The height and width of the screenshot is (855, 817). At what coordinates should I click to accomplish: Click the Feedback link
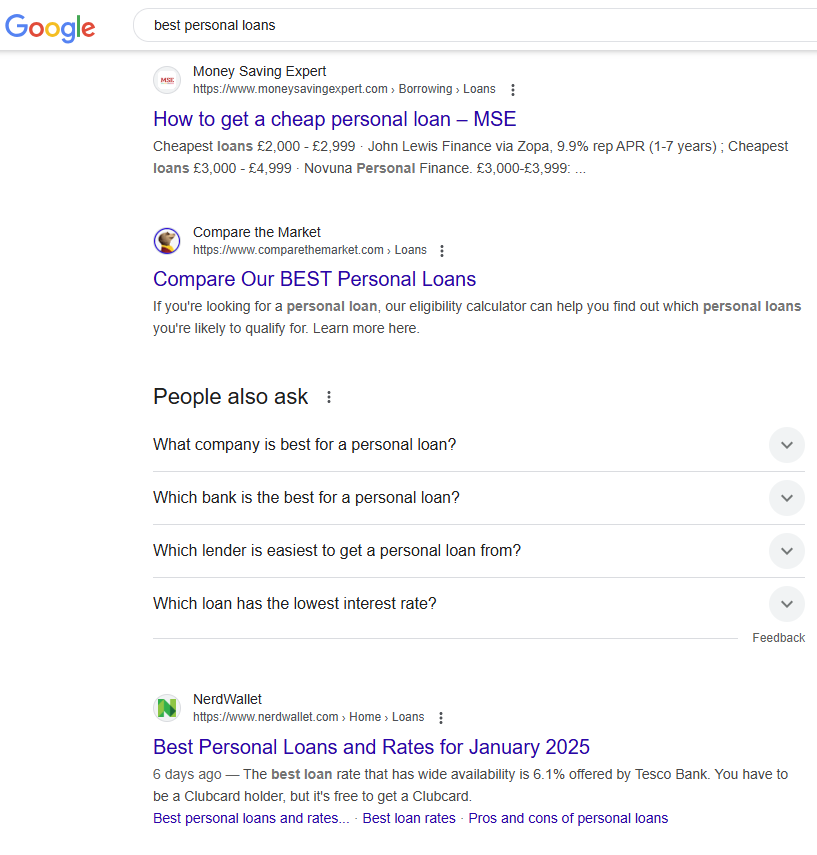(x=778, y=638)
